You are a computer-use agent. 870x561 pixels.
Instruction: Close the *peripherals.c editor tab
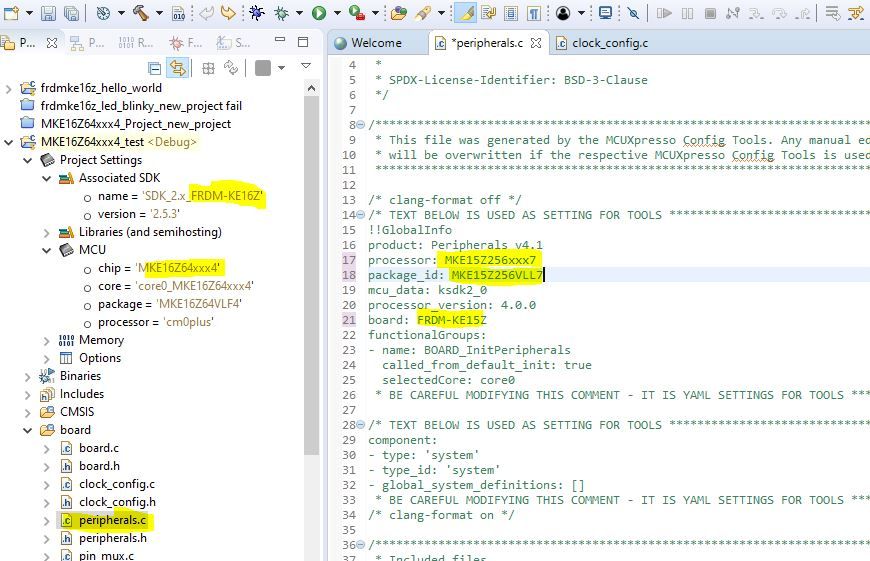click(x=536, y=43)
